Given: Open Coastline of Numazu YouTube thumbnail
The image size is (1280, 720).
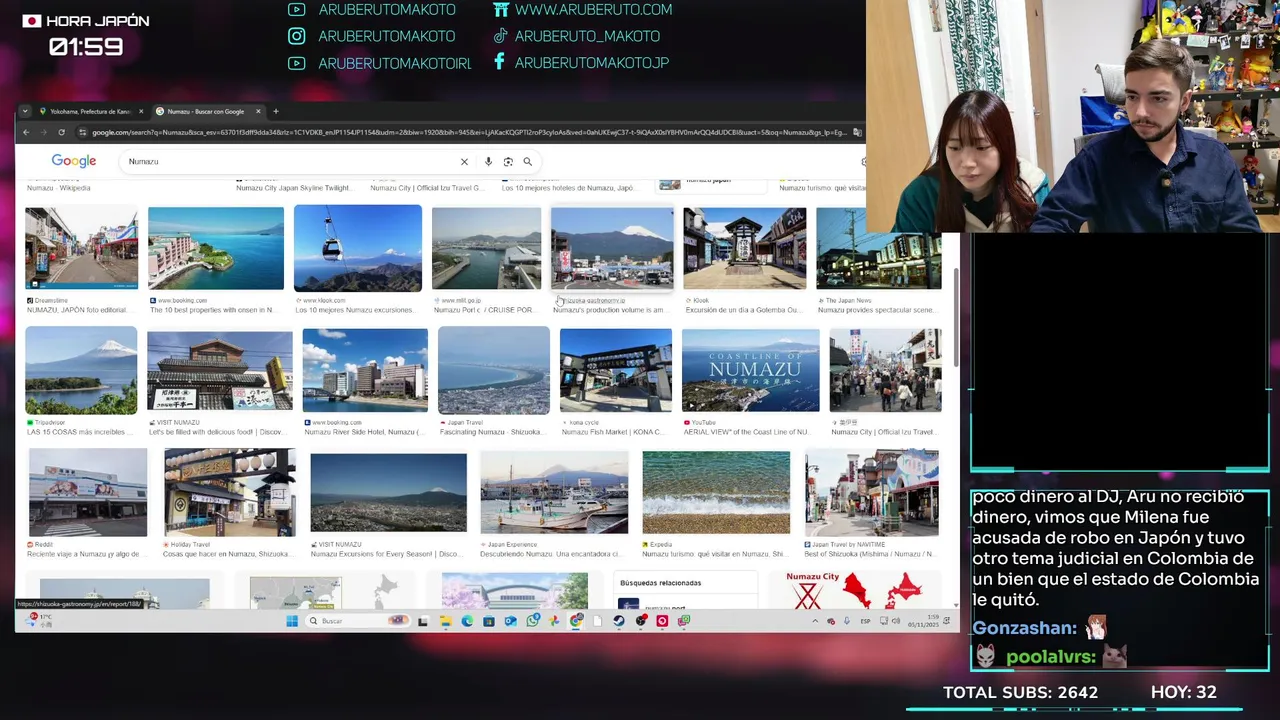Looking at the screenshot, I should pyautogui.click(x=751, y=370).
